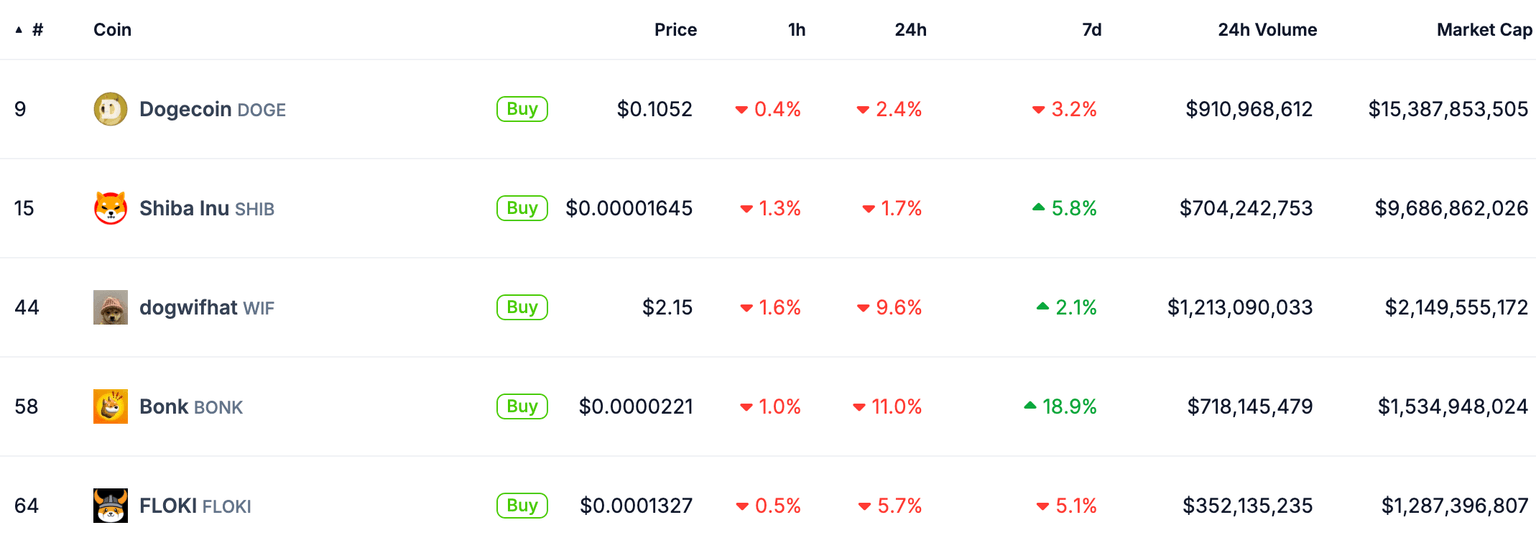Viewport: 1536px width, 550px height.
Task: Open the Bonk BONK coin link
Action: coord(191,407)
